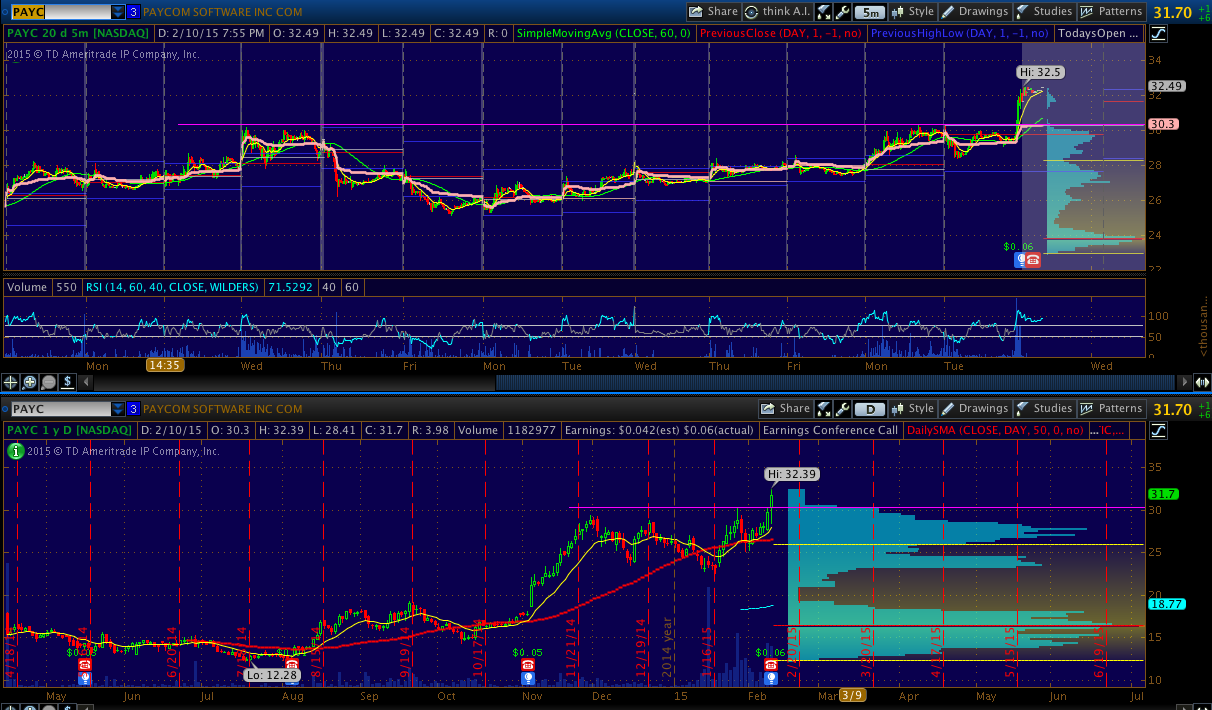Click the PAYC symbol field in the lower chart
Screen dimensions: 1212x710
point(60,409)
